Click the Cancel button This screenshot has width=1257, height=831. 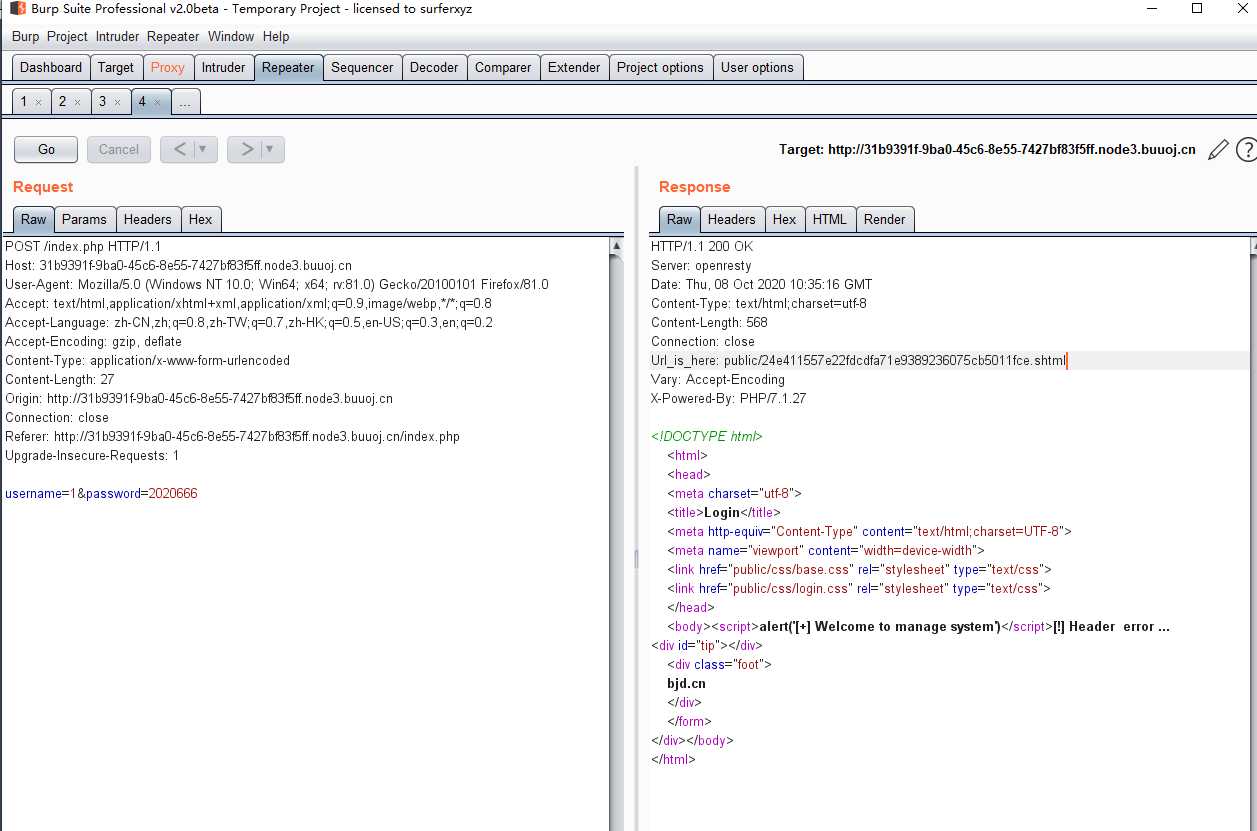click(x=119, y=149)
